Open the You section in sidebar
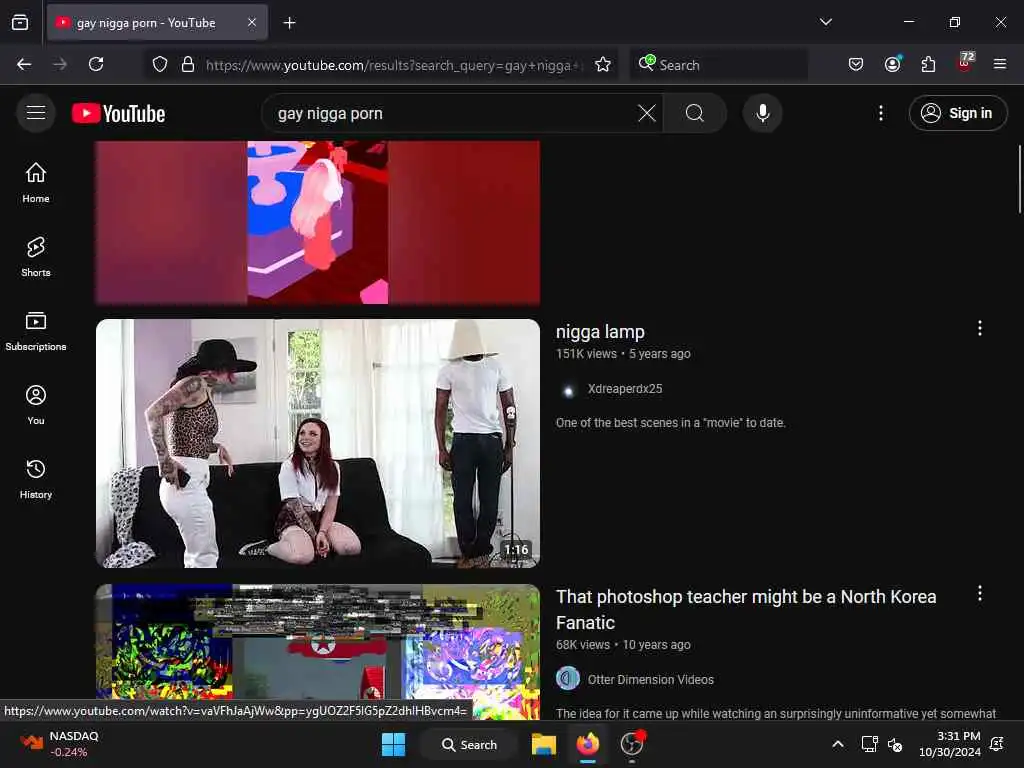The image size is (1024, 768). pyautogui.click(x=36, y=405)
